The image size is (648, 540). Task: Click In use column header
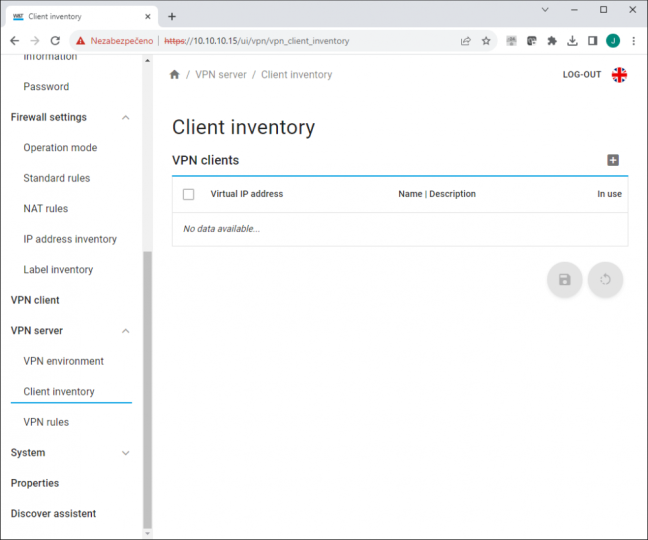(609, 194)
